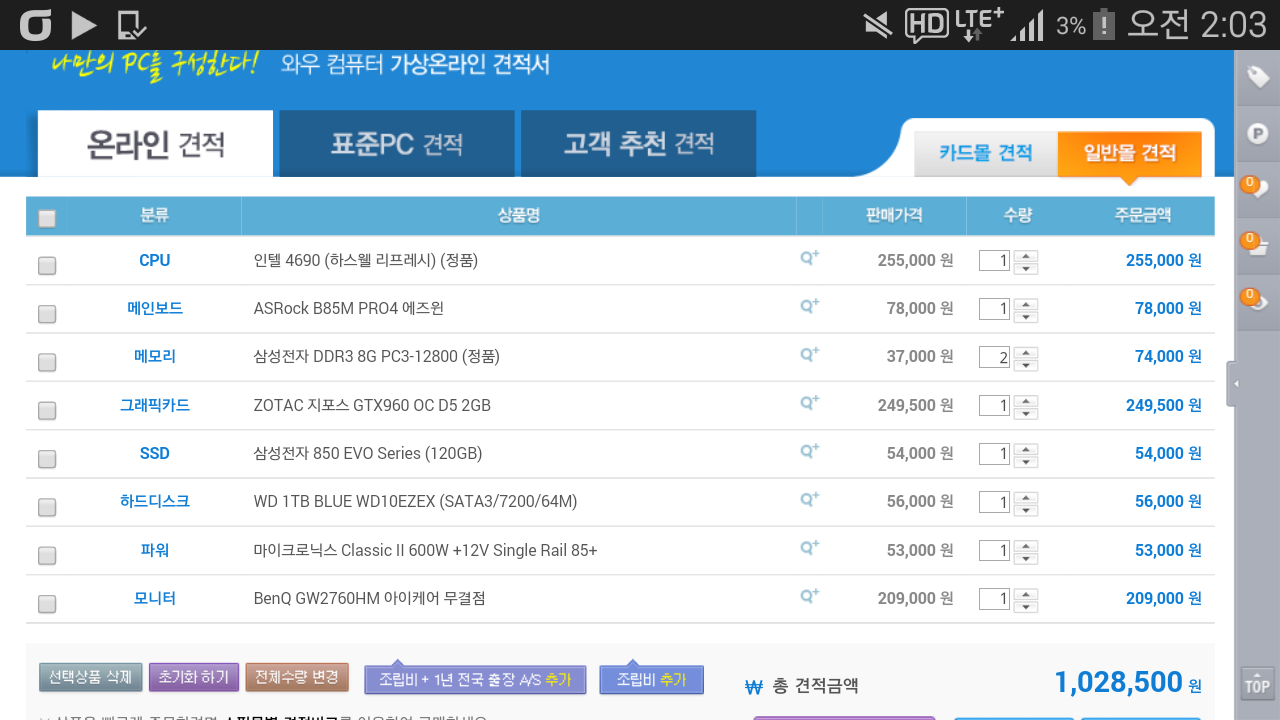Jump to page top with the TOP button
The image size is (1280, 720).
click(x=1257, y=685)
